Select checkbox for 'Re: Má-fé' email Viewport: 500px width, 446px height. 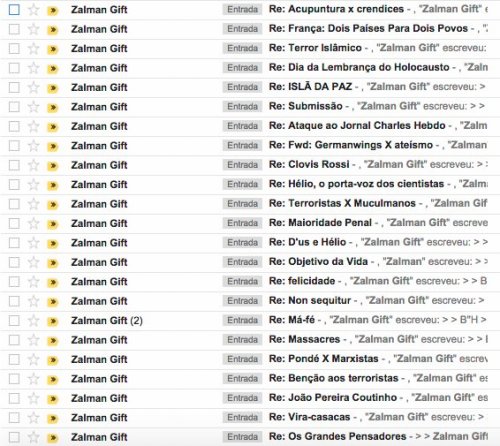tap(14, 320)
